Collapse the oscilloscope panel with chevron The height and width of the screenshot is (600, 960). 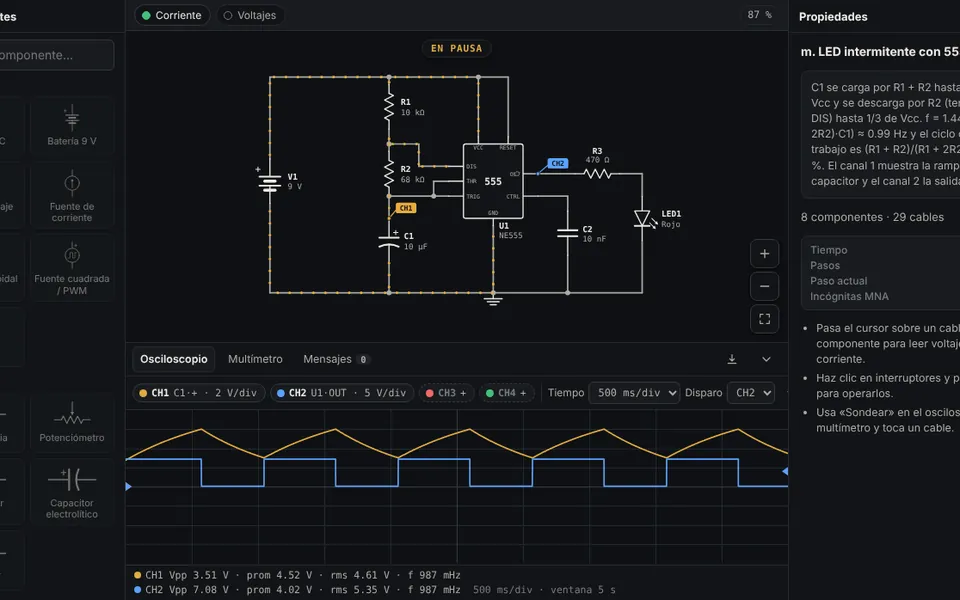(766, 359)
